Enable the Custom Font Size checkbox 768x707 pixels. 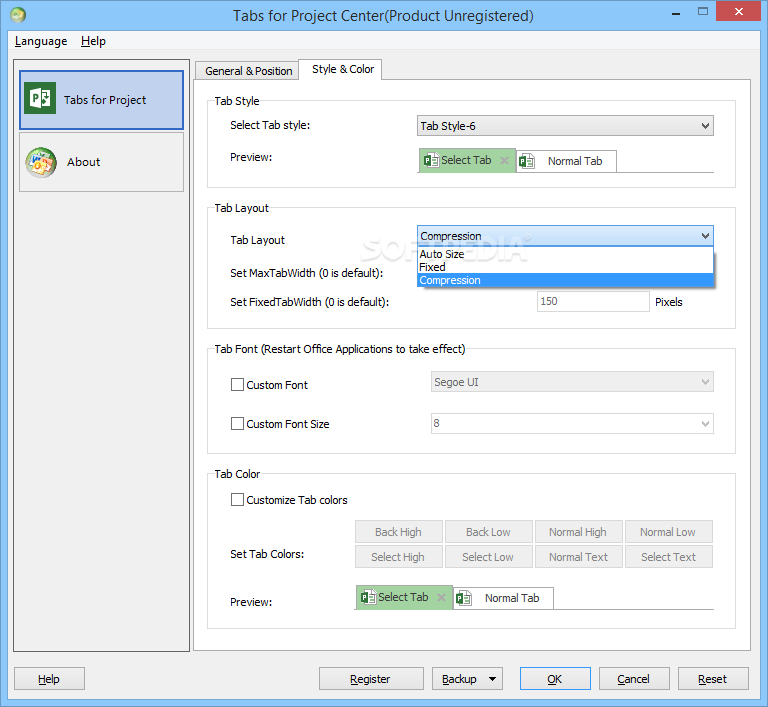[238, 423]
